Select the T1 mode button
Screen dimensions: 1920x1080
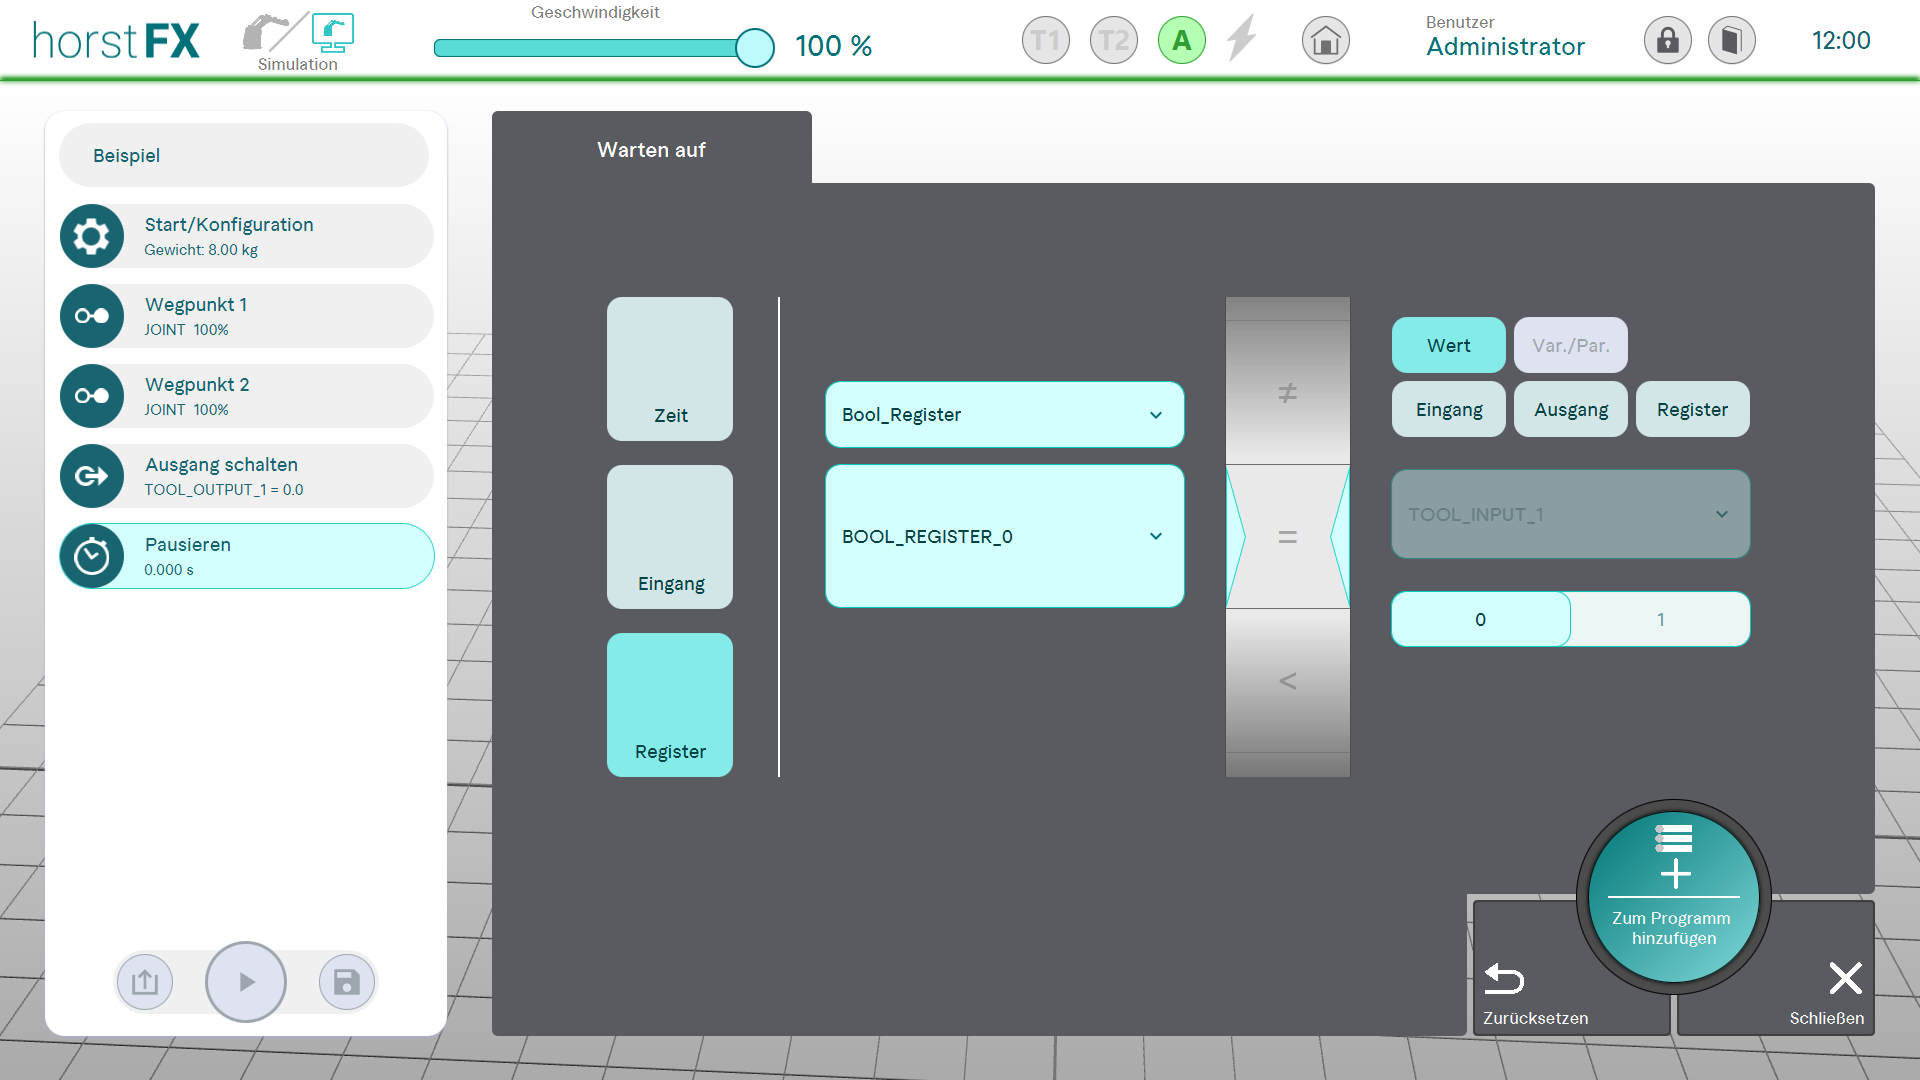click(x=1045, y=41)
